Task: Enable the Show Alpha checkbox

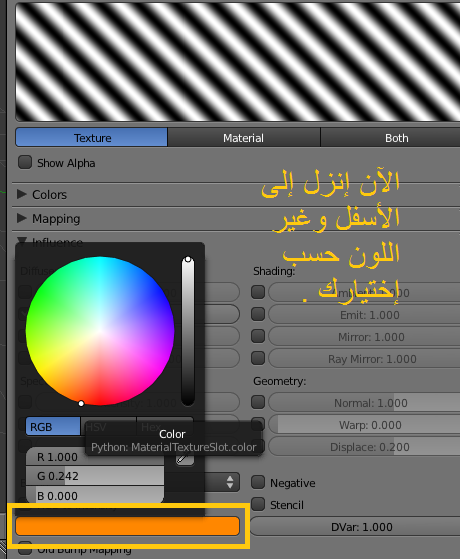Action: click(25, 162)
